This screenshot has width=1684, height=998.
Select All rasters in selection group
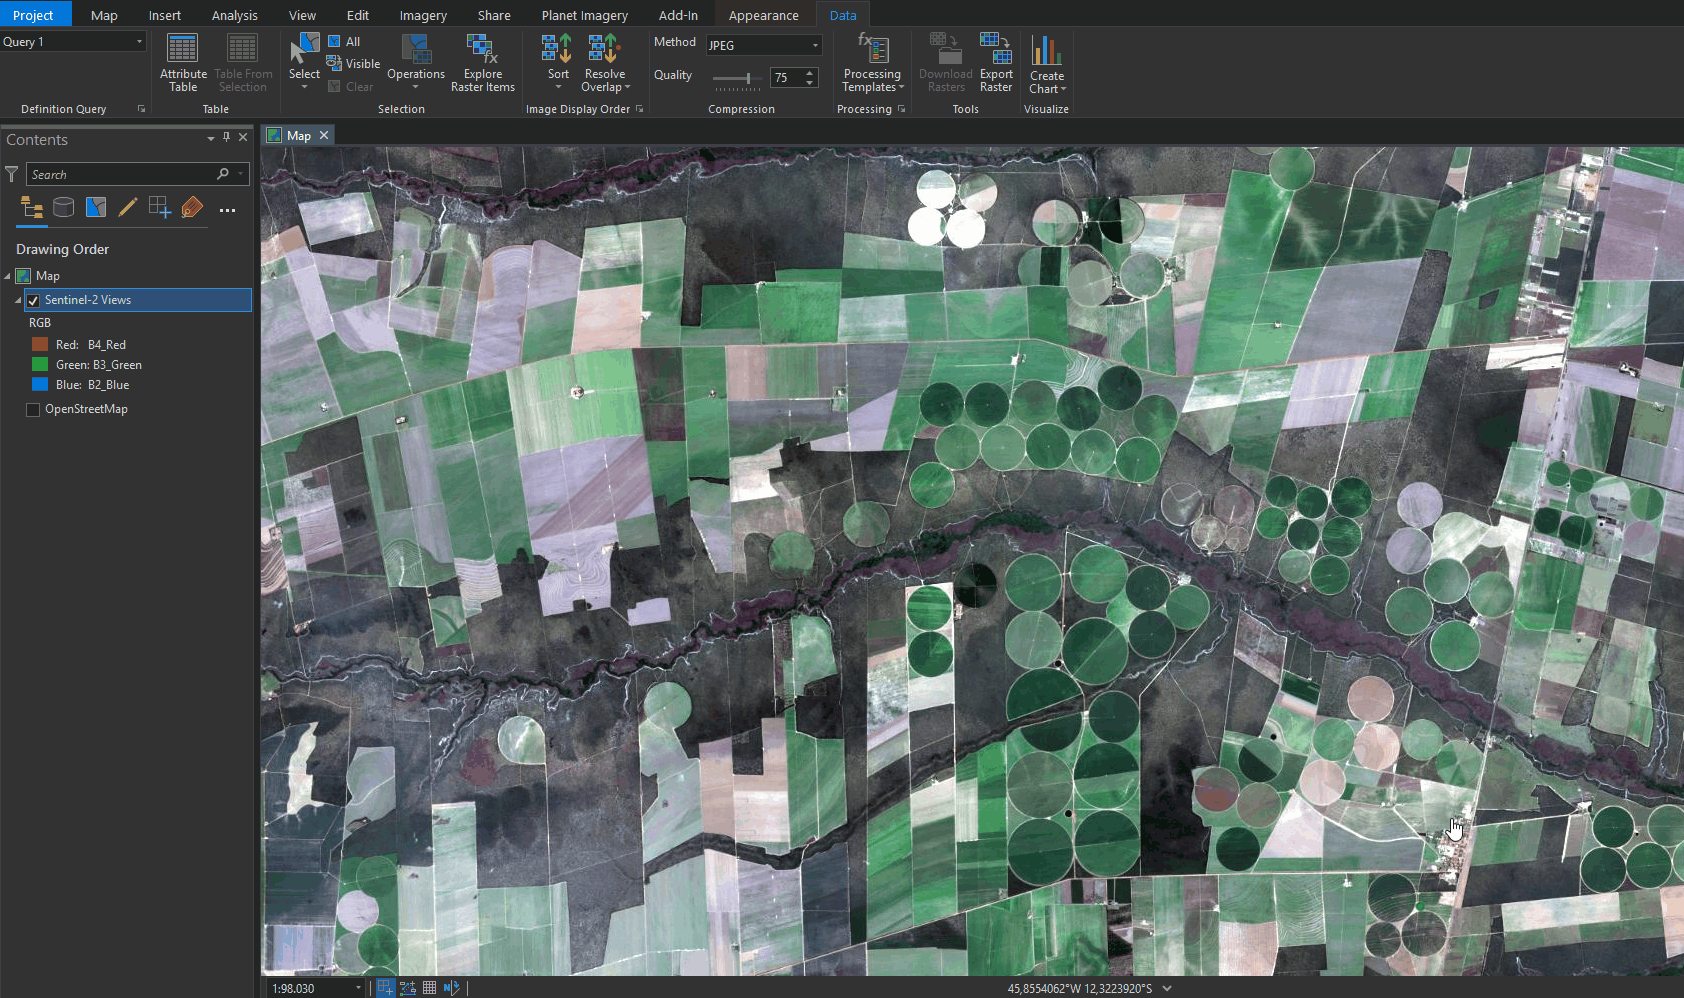point(344,41)
